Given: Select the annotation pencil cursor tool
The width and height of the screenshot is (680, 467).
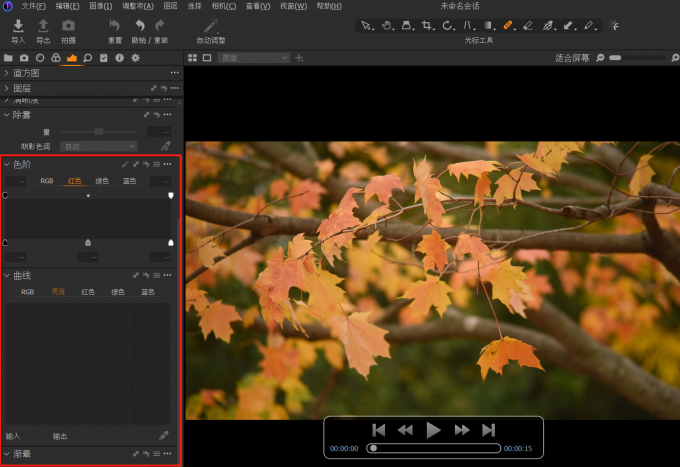Looking at the screenshot, I should point(588,26).
